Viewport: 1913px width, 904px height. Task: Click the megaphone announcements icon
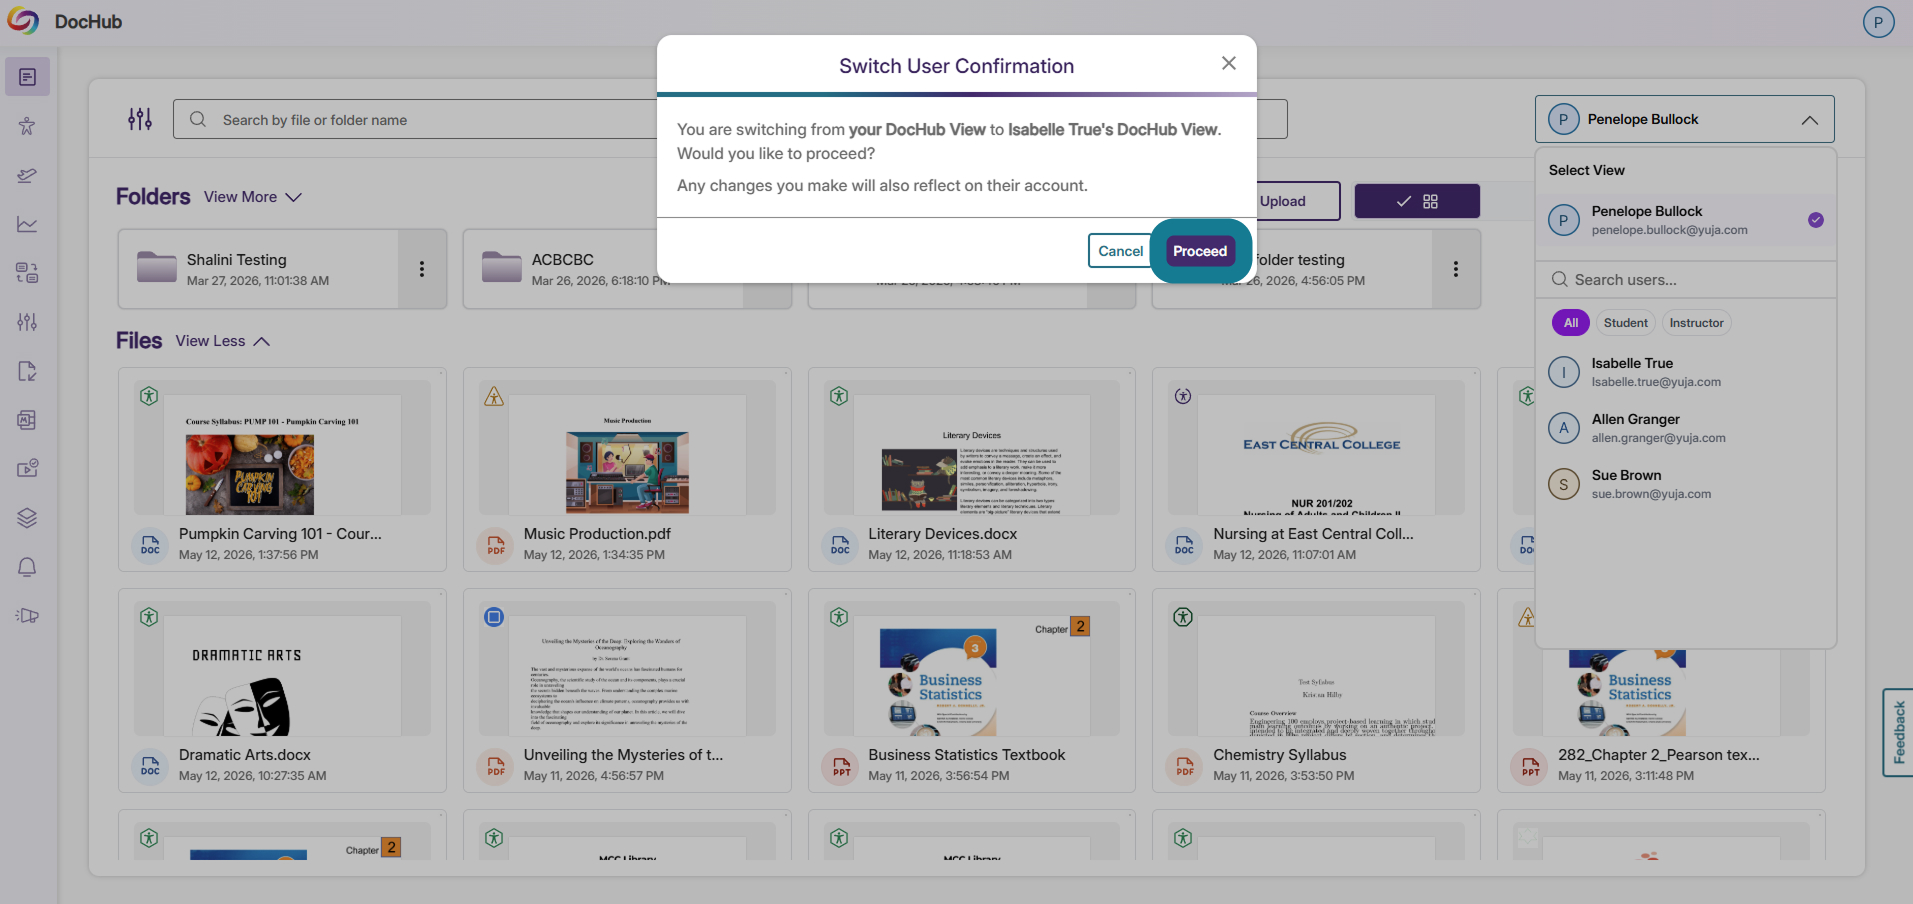[x=27, y=616]
